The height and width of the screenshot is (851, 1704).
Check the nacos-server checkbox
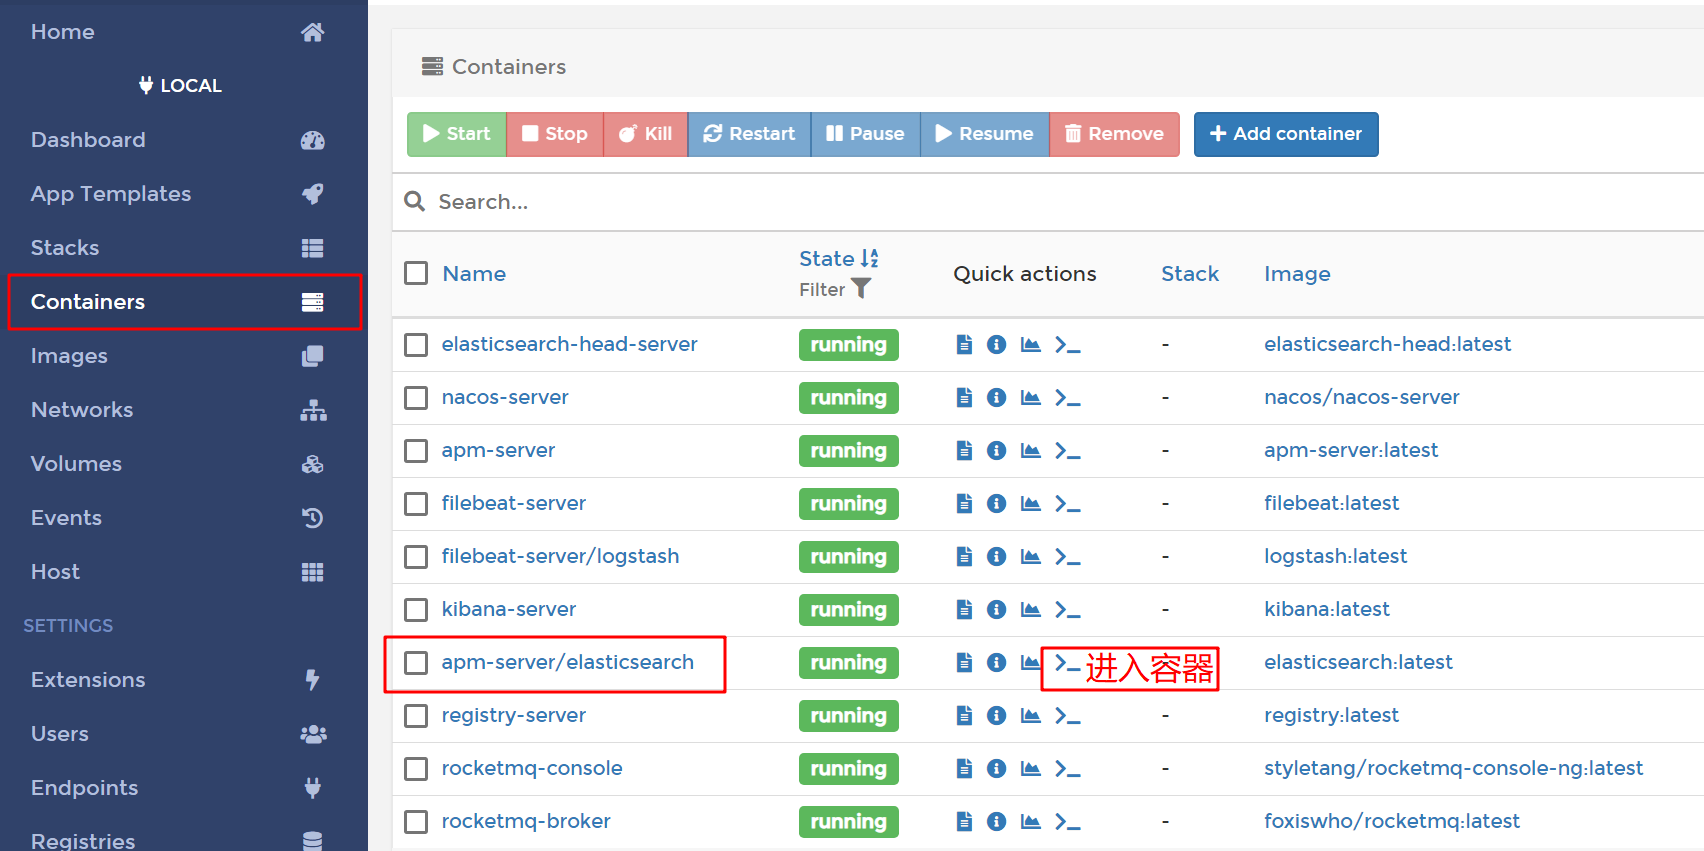[416, 398]
